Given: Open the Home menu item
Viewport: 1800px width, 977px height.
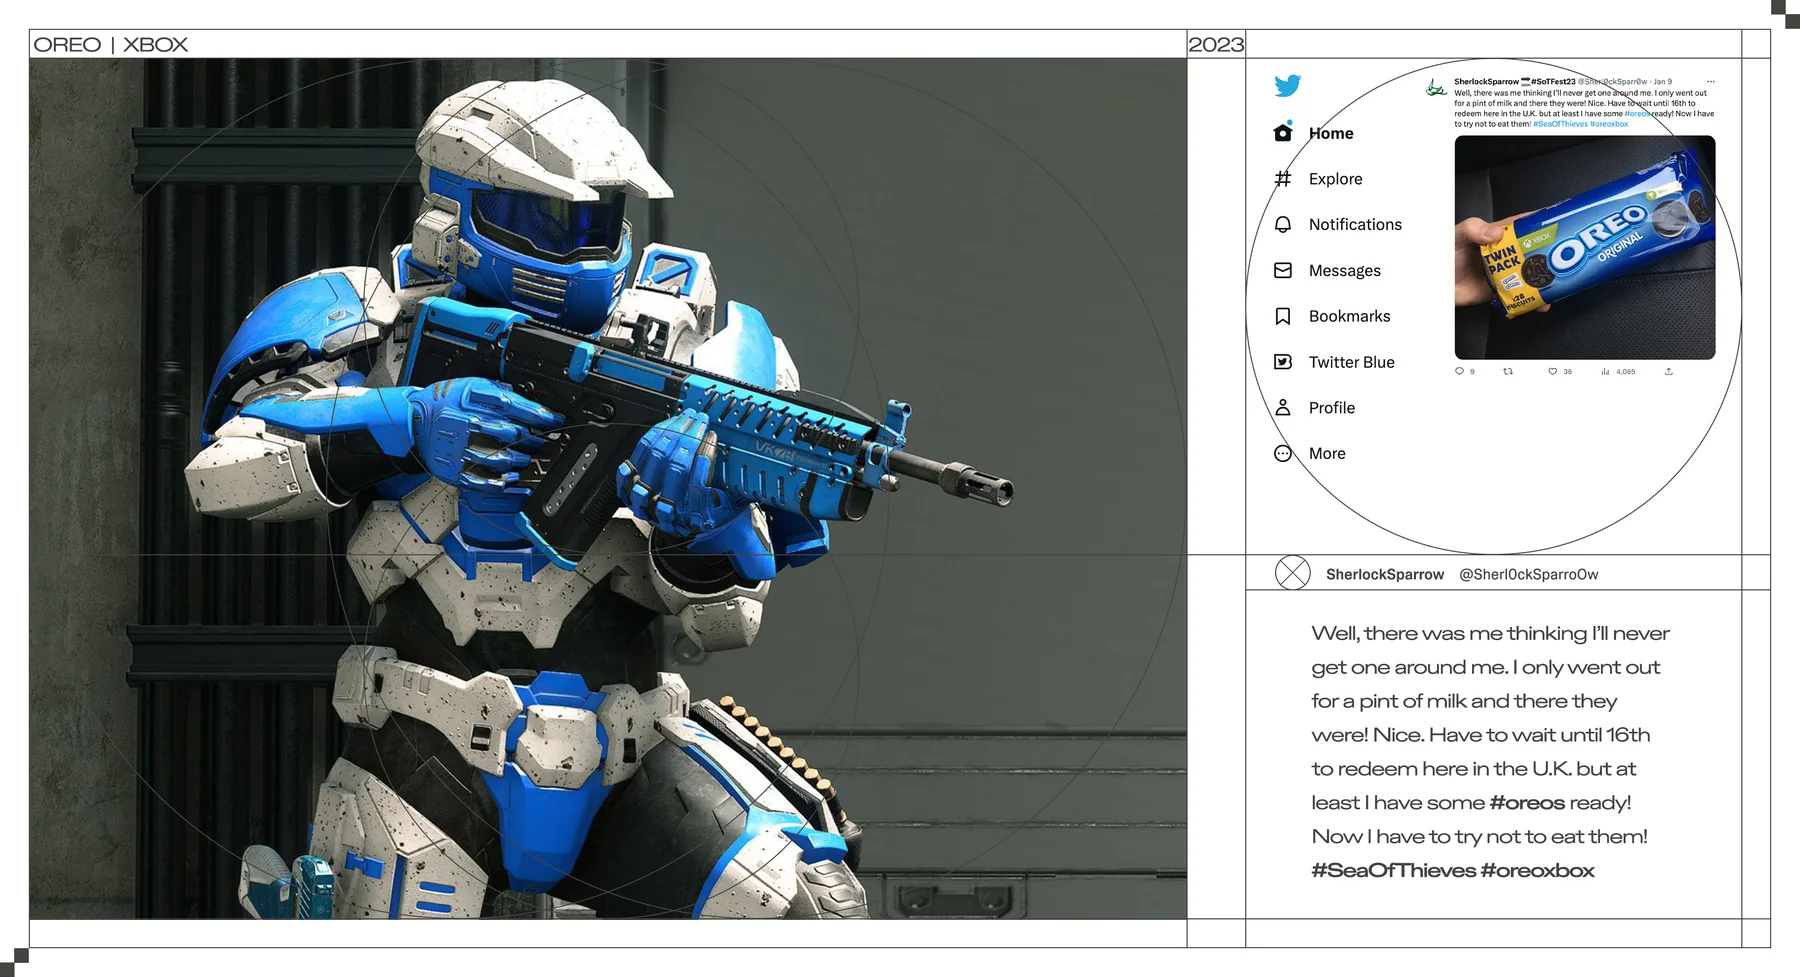Looking at the screenshot, I should click(1331, 133).
